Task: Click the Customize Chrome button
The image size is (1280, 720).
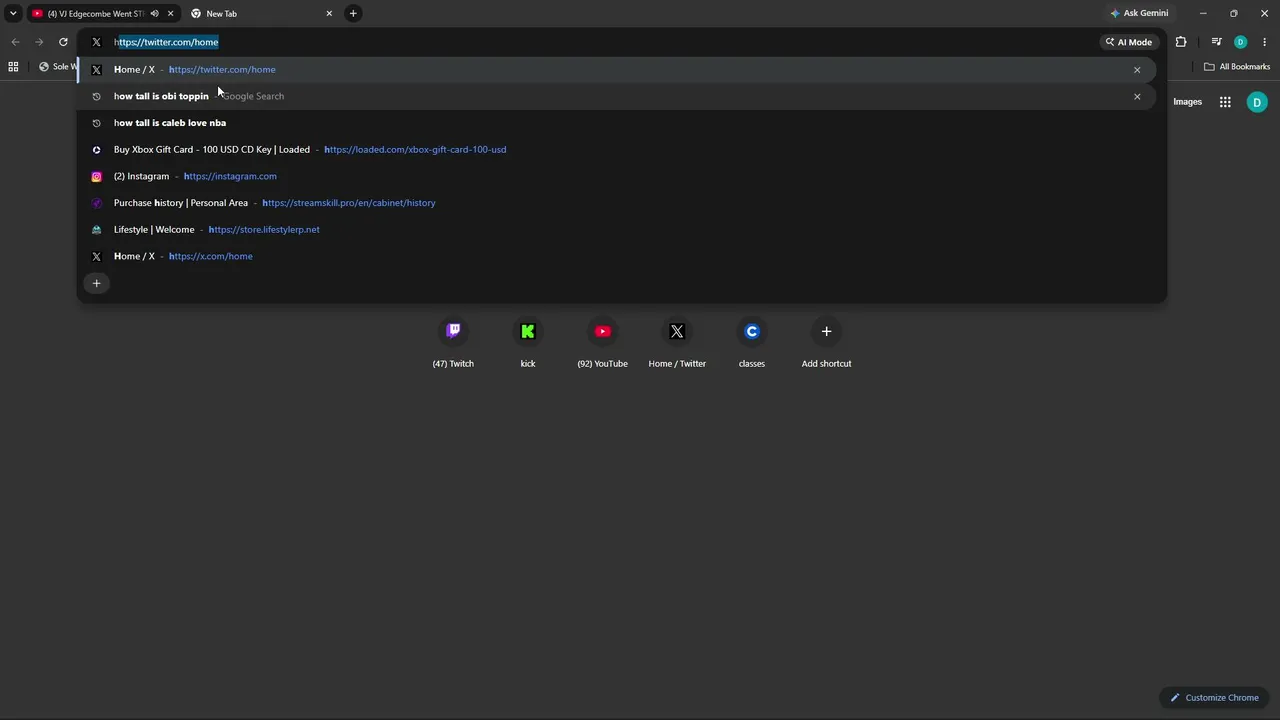Action: tap(1215, 697)
